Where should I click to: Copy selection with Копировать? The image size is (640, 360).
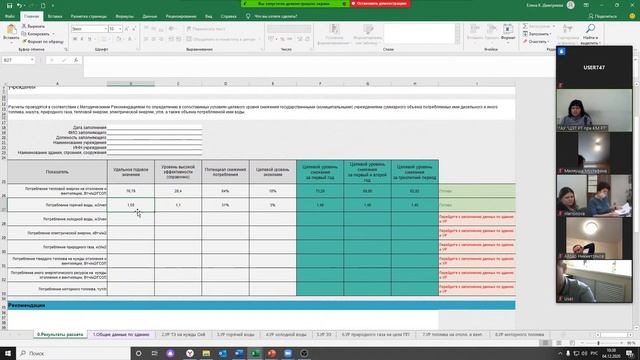(36, 34)
